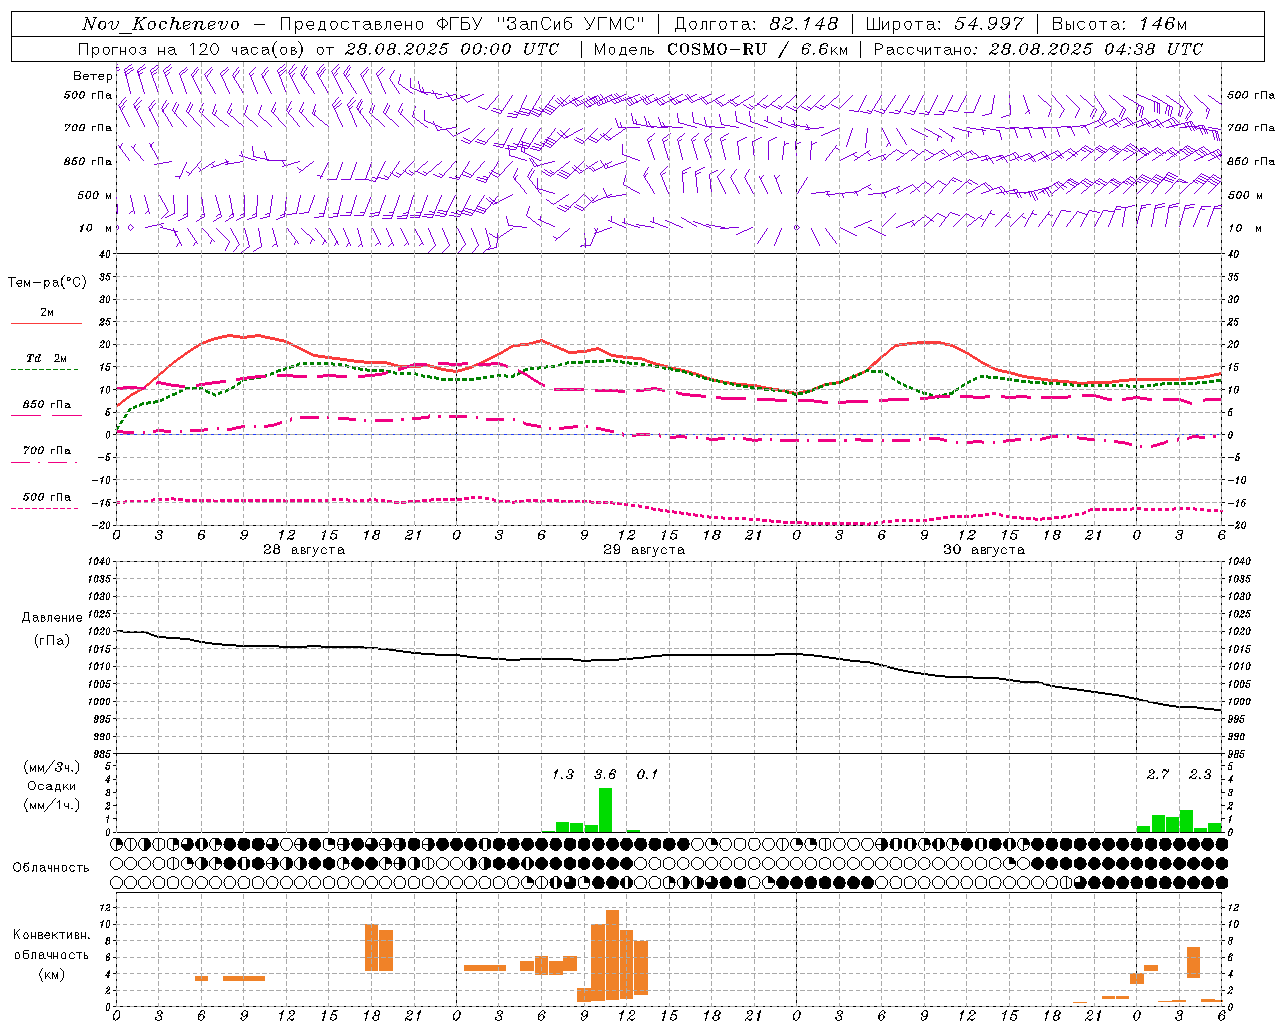Click the "(мм/3ч.)" units label

click(52, 767)
